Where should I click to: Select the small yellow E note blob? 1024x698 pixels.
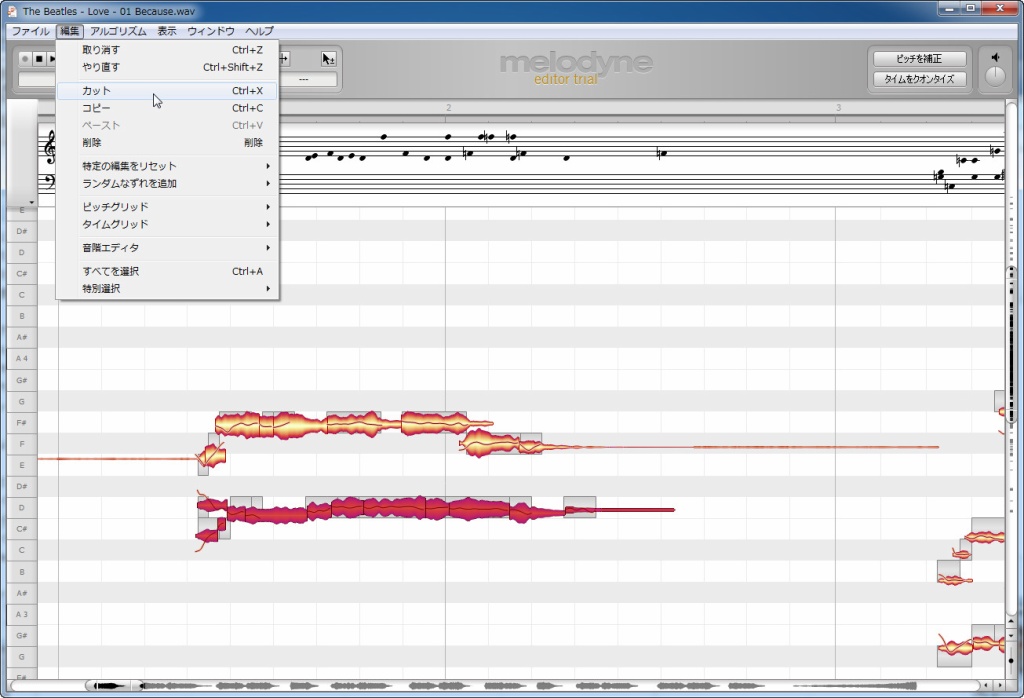pyautogui.click(x=212, y=454)
